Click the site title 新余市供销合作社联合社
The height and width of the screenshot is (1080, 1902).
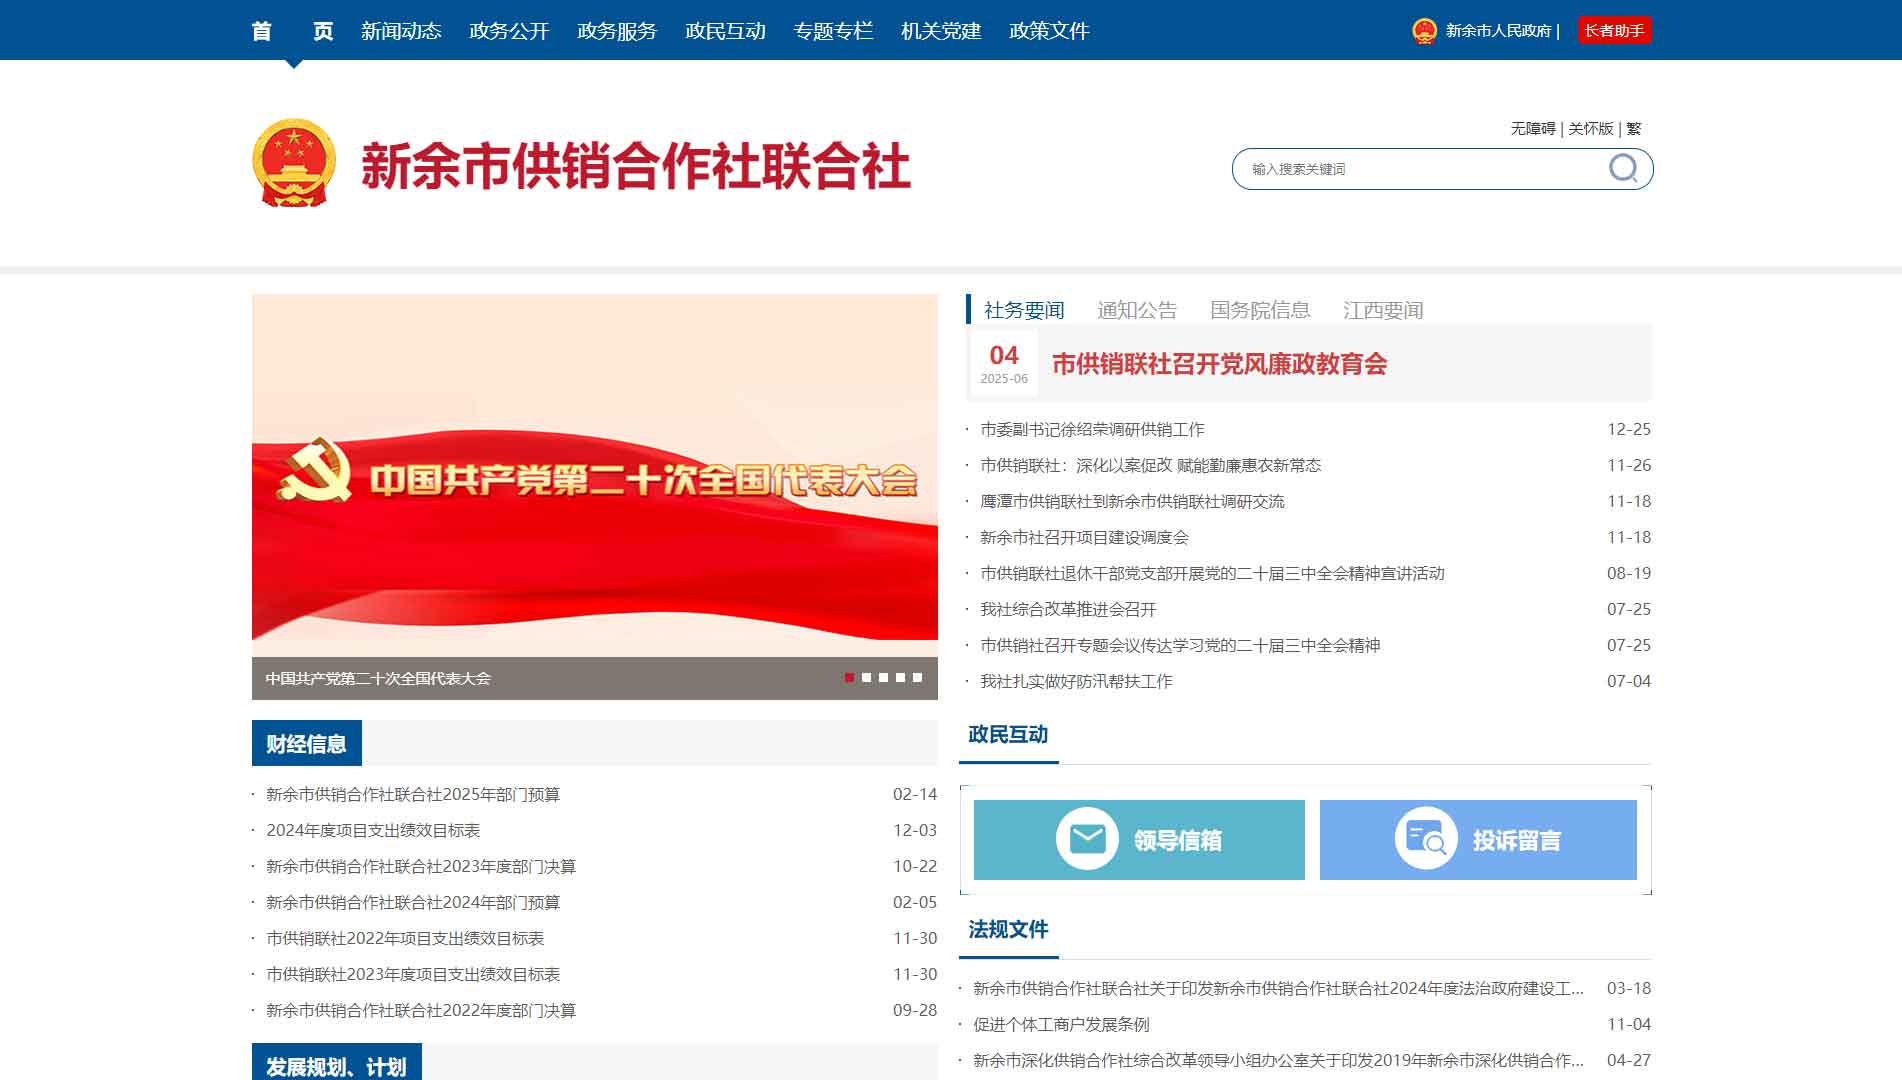(x=636, y=165)
